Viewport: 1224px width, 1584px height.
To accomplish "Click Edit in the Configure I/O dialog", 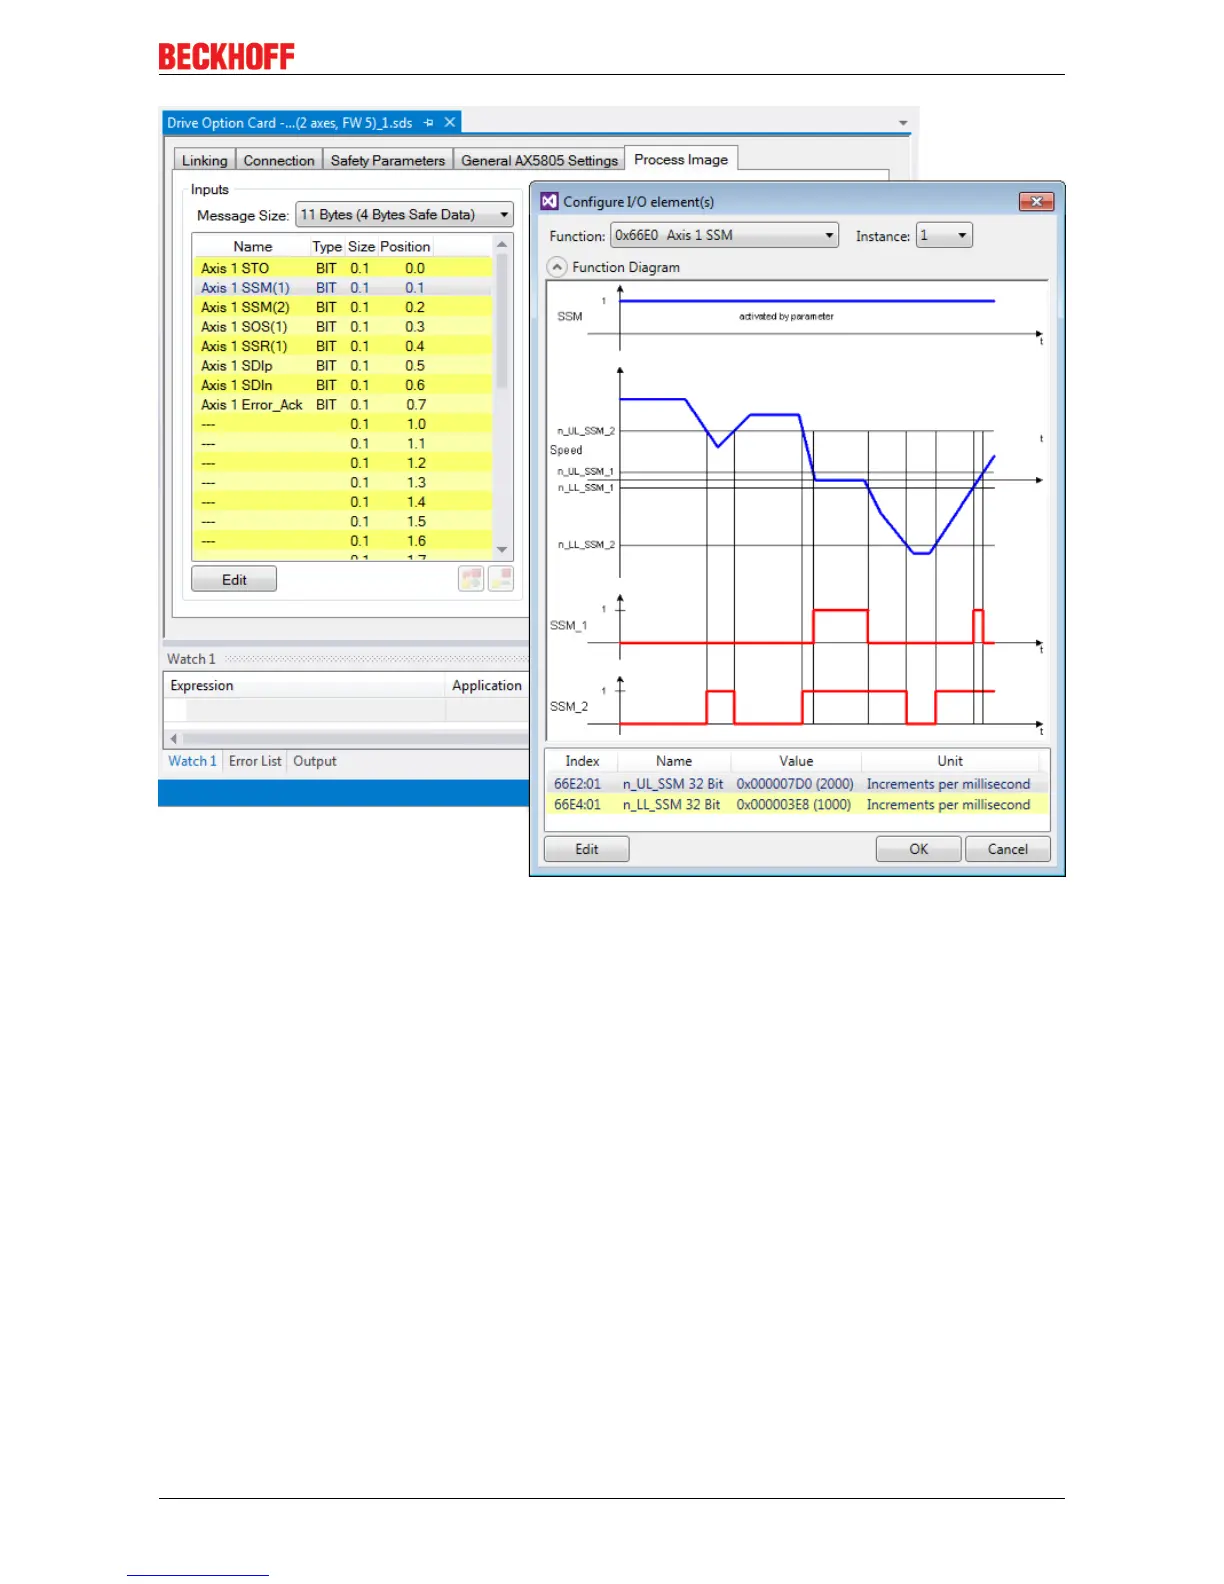I will tap(587, 849).
